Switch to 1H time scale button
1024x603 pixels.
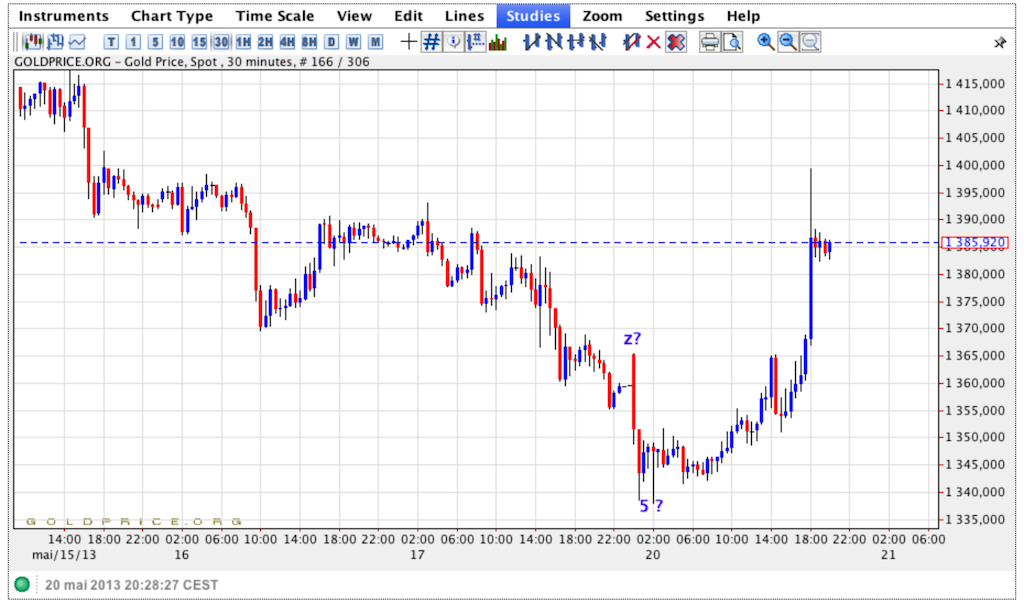(243, 42)
